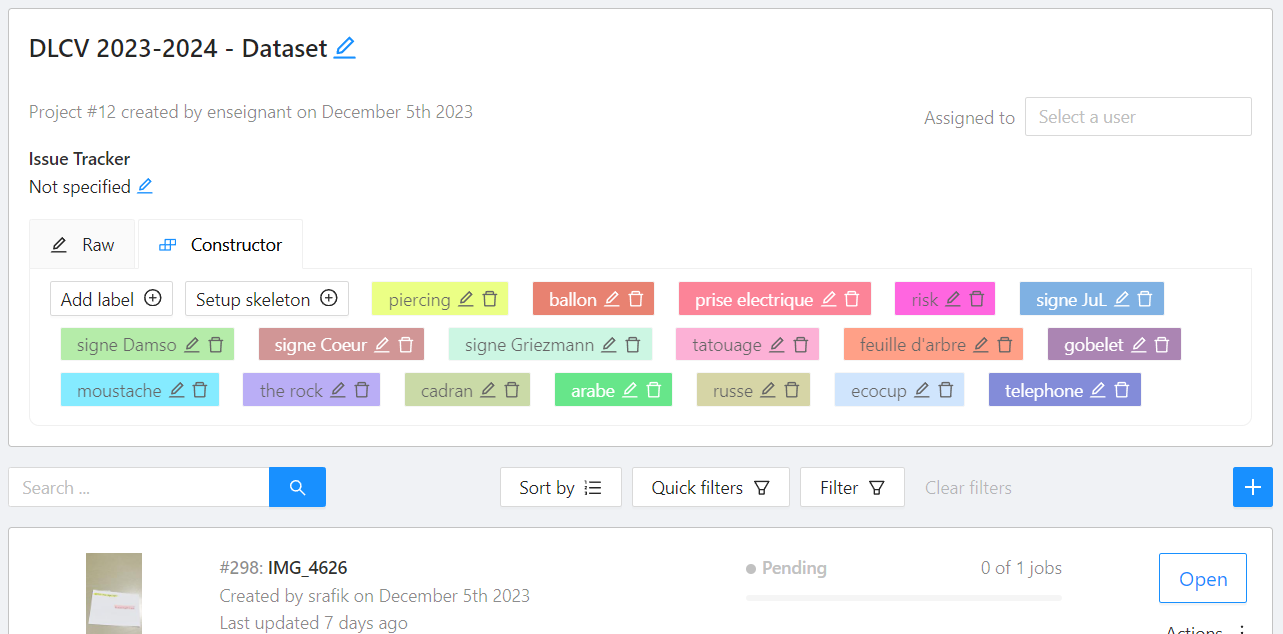Edit the signe Griezmann label
1283x634 pixels.
[x=609, y=345]
